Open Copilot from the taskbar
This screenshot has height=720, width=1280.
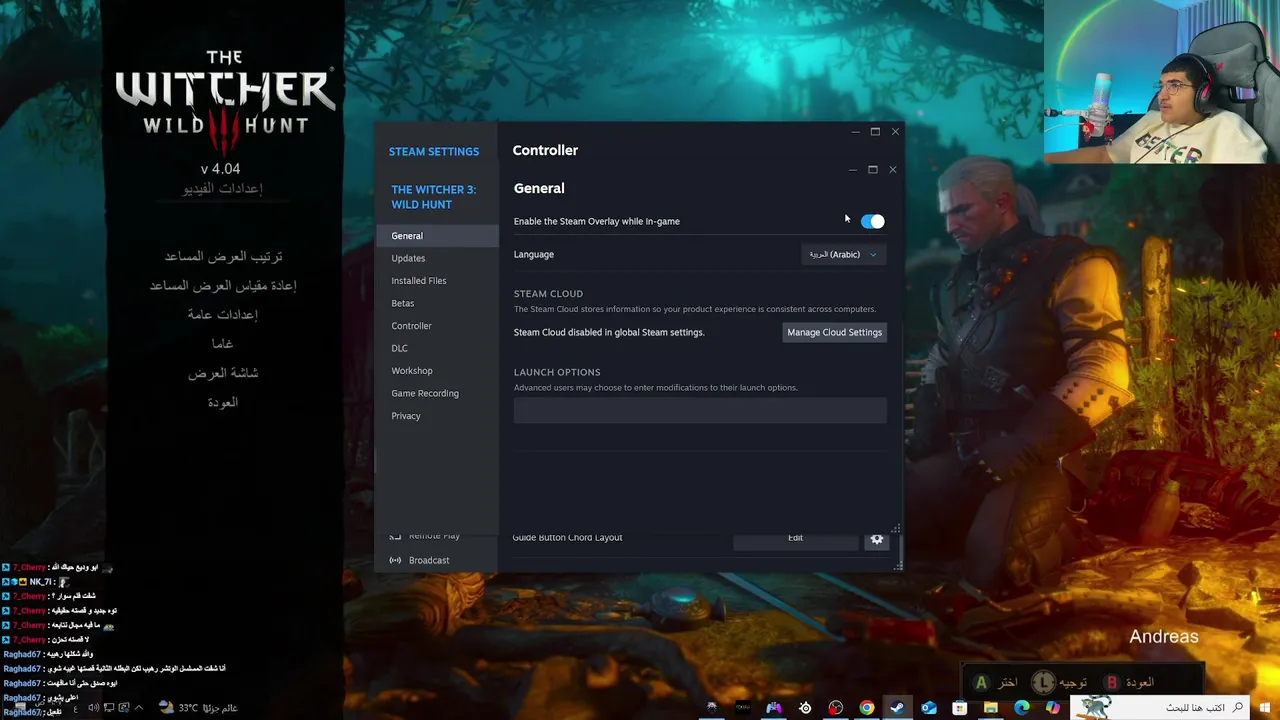pyautogui.click(x=1052, y=708)
